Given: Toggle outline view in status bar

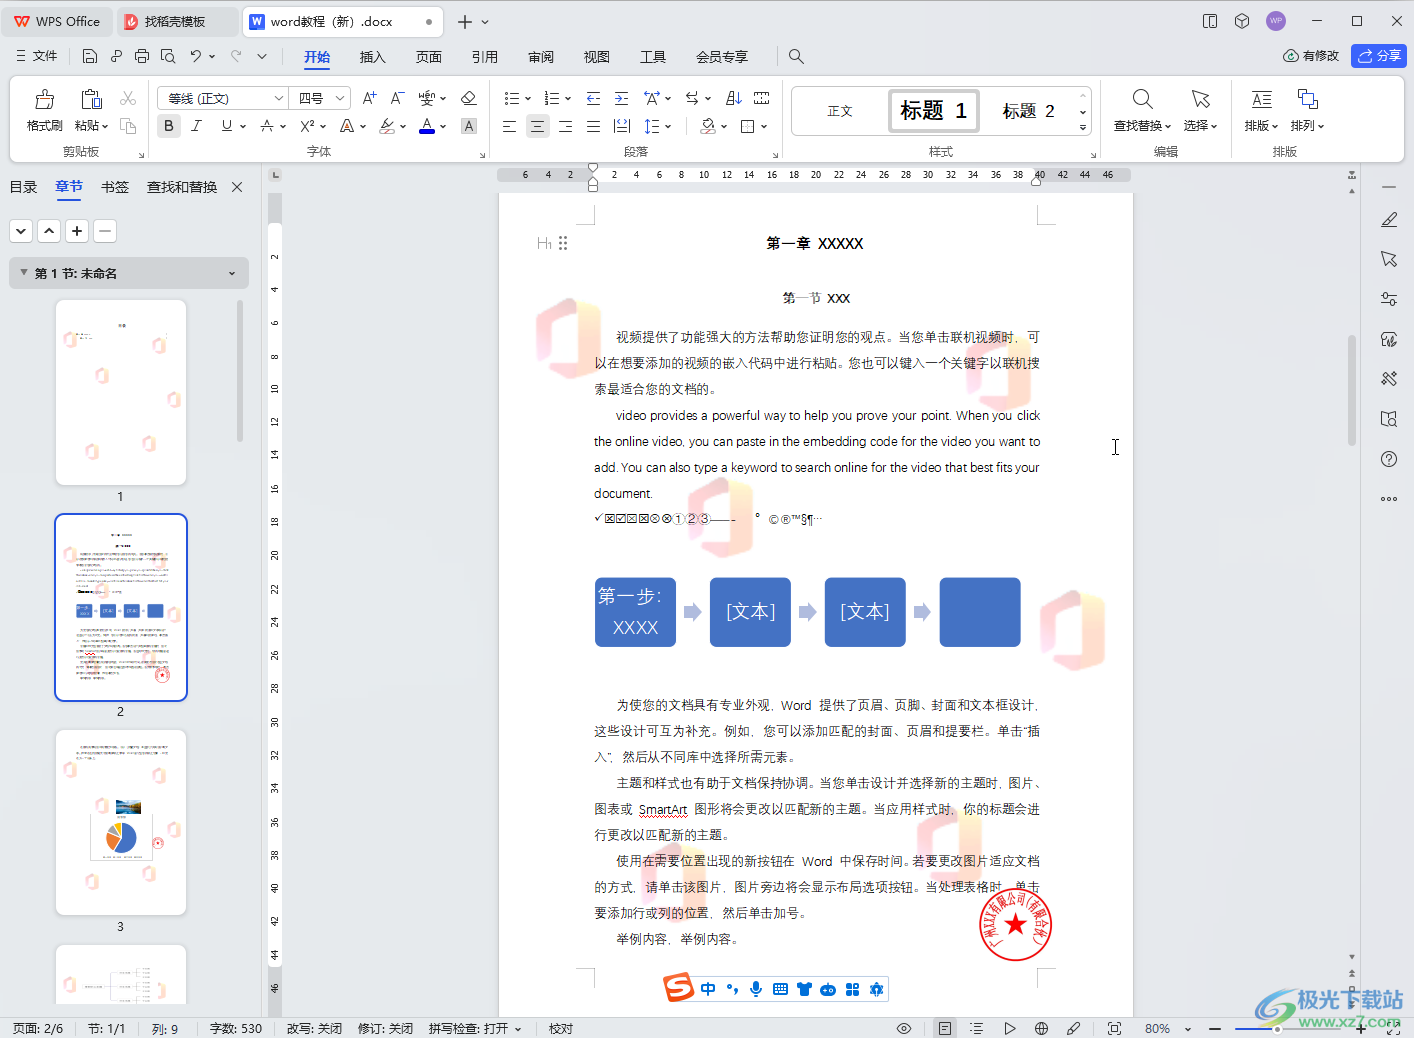Looking at the screenshot, I should tap(977, 1028).
